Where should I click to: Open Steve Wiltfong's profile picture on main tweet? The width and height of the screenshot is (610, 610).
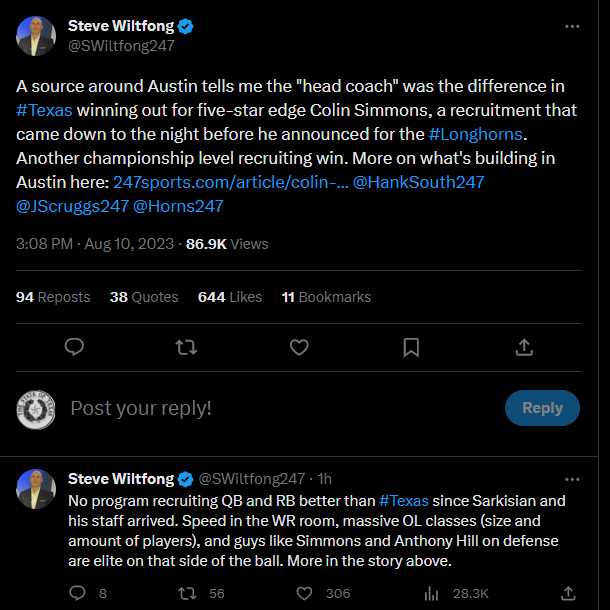coord(36,36)
